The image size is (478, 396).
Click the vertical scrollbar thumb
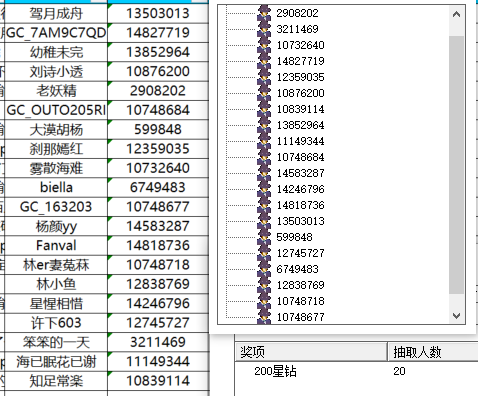click(x=456, y=165)
